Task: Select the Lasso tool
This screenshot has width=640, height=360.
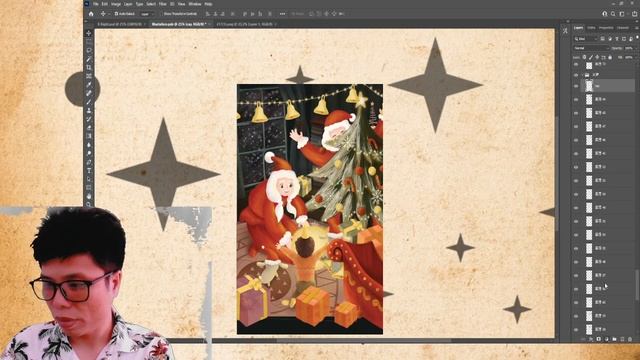Action: point(89,50)
